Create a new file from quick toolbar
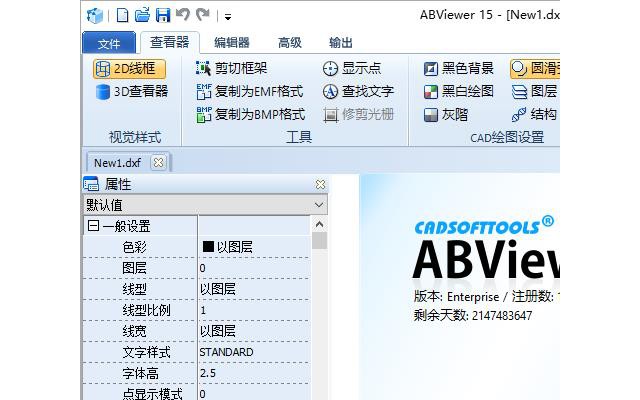This screenshot has width=640, height=400. tap(122, 15)
